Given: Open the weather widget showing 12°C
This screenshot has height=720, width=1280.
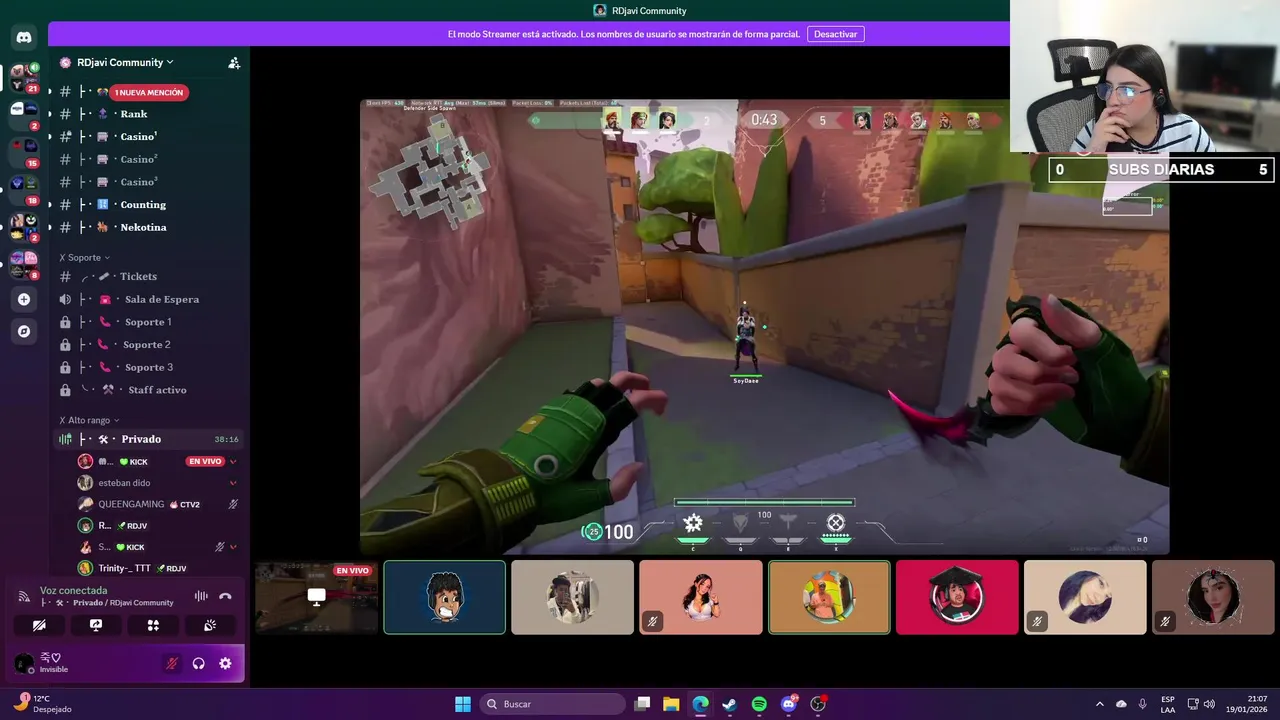Looking at the screenshot, I should coord(42,704).
